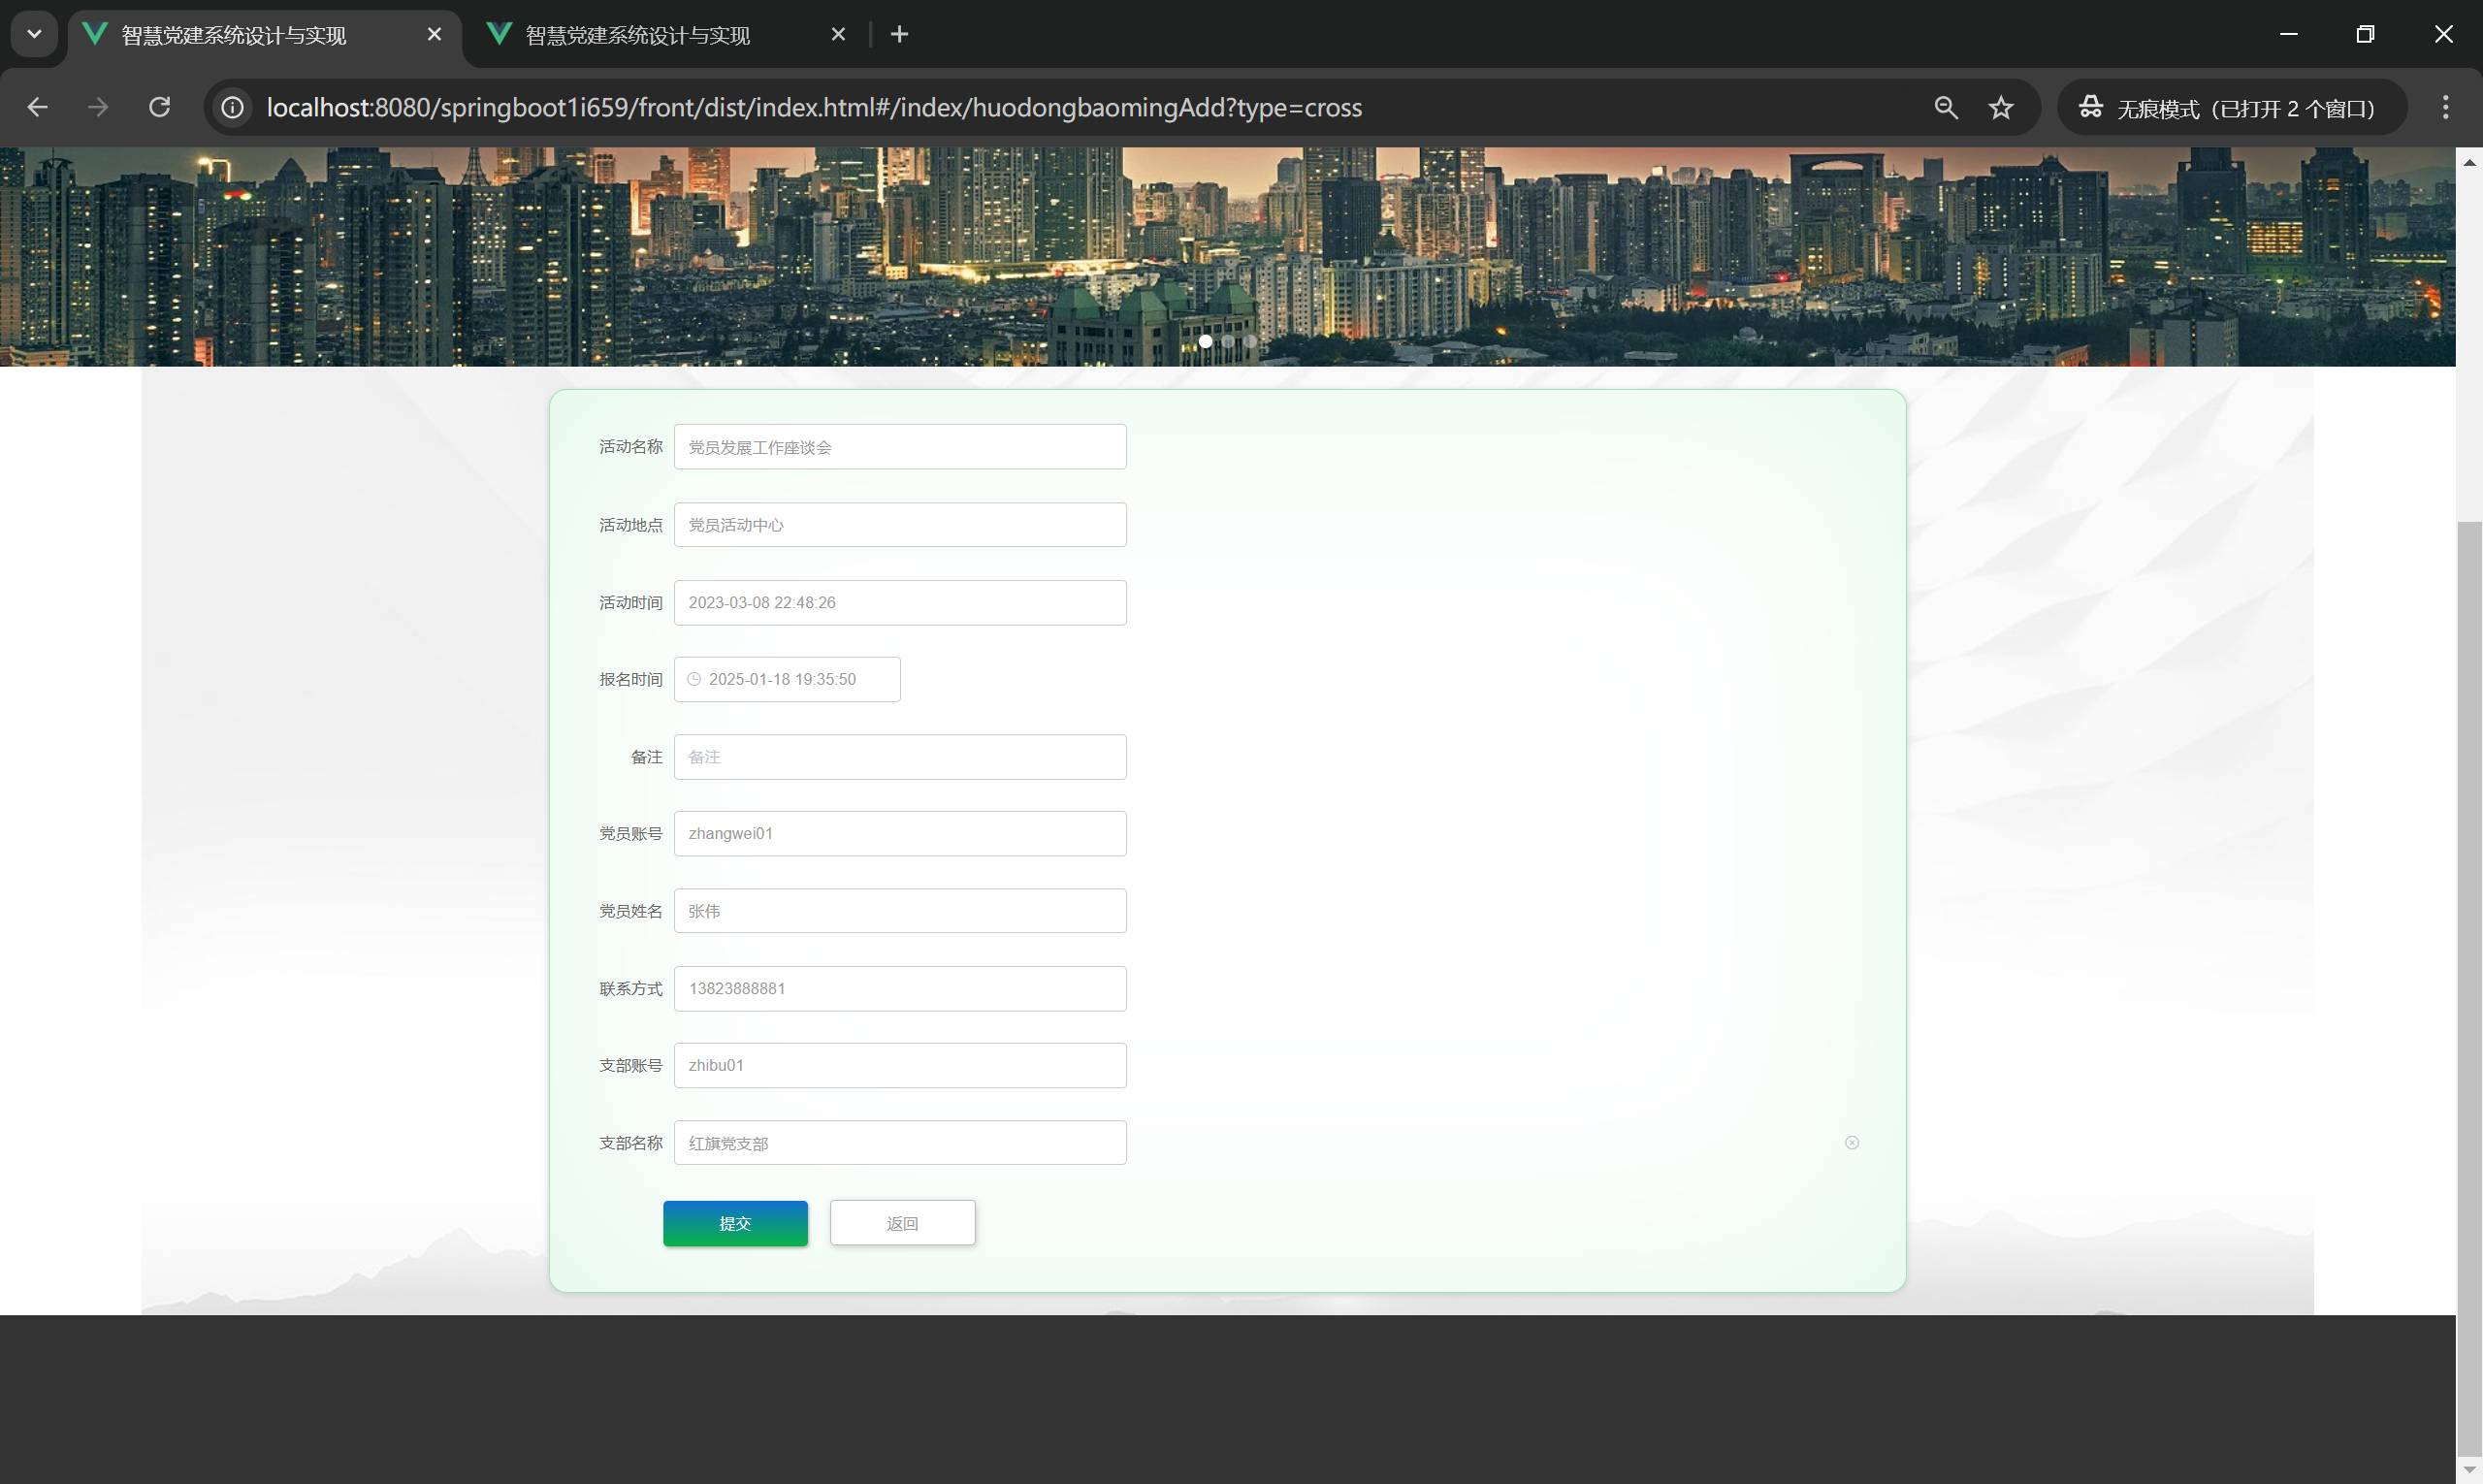Click the 党员账号 field showing zhangwei01
Viewport: 2483px width, 1484px height.
[900, 834]
